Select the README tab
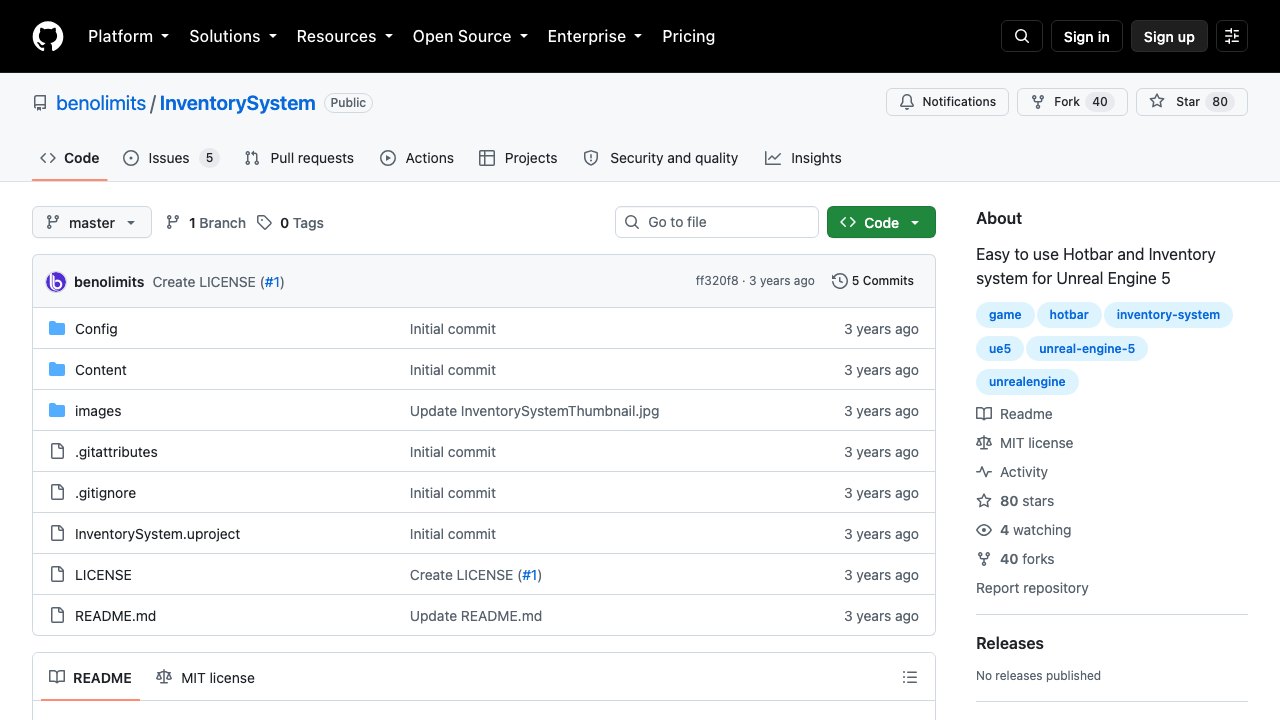 [90, 678]
